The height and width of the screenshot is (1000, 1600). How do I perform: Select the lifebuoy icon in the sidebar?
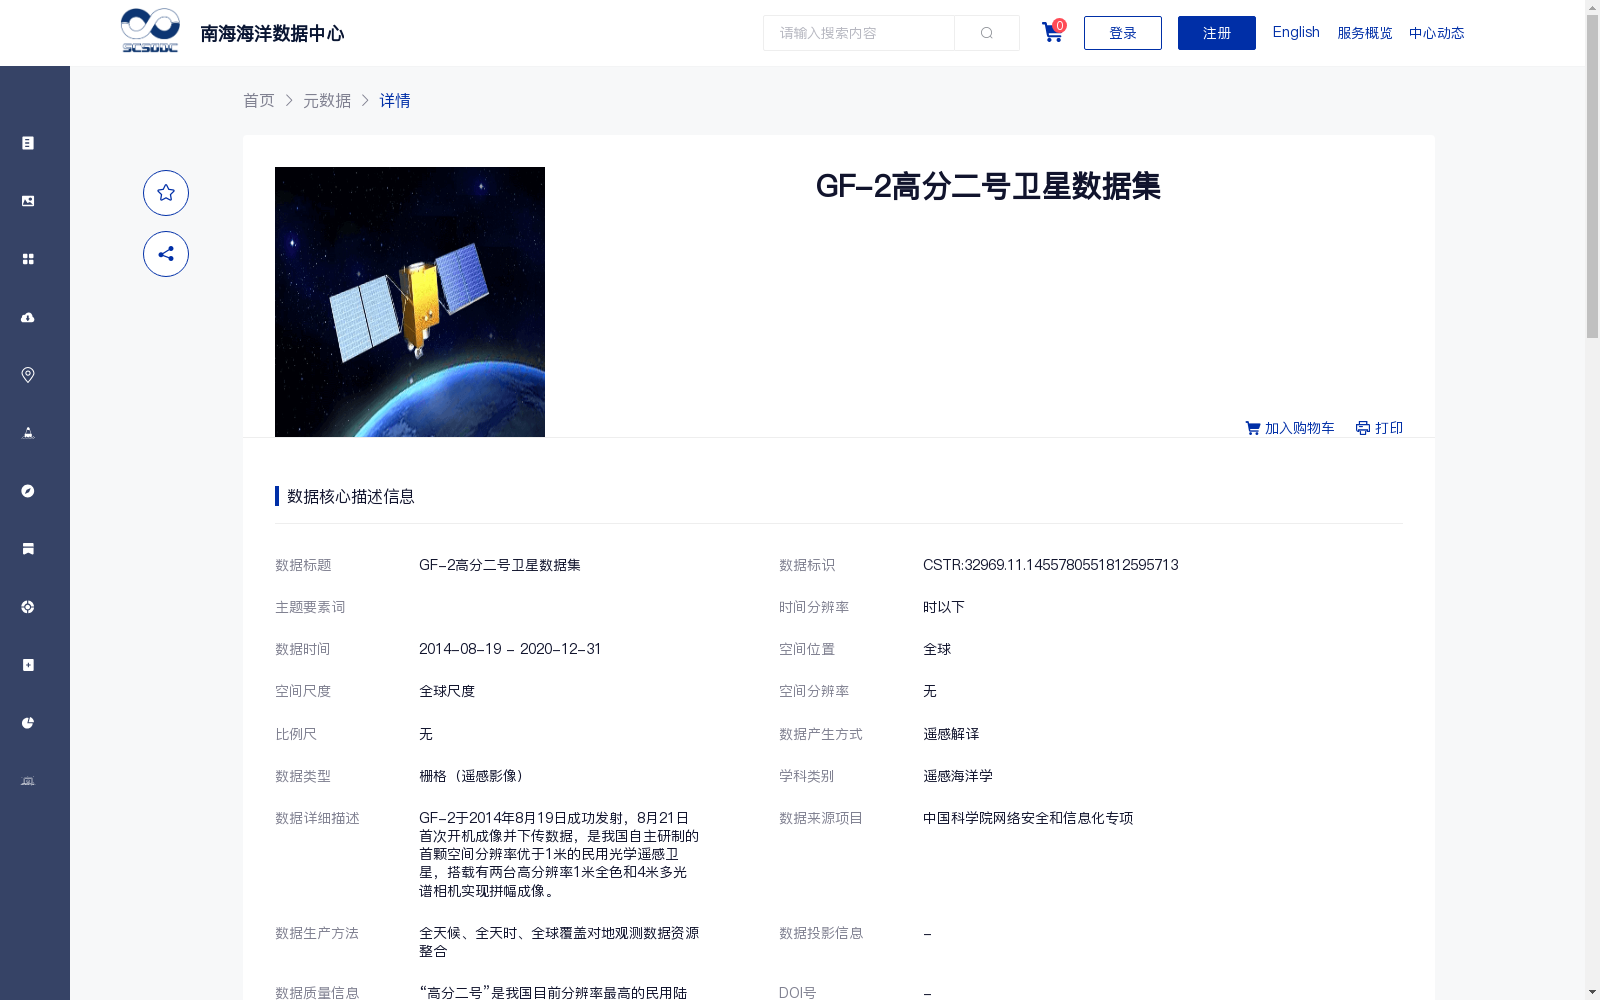[x=28, y=607]
